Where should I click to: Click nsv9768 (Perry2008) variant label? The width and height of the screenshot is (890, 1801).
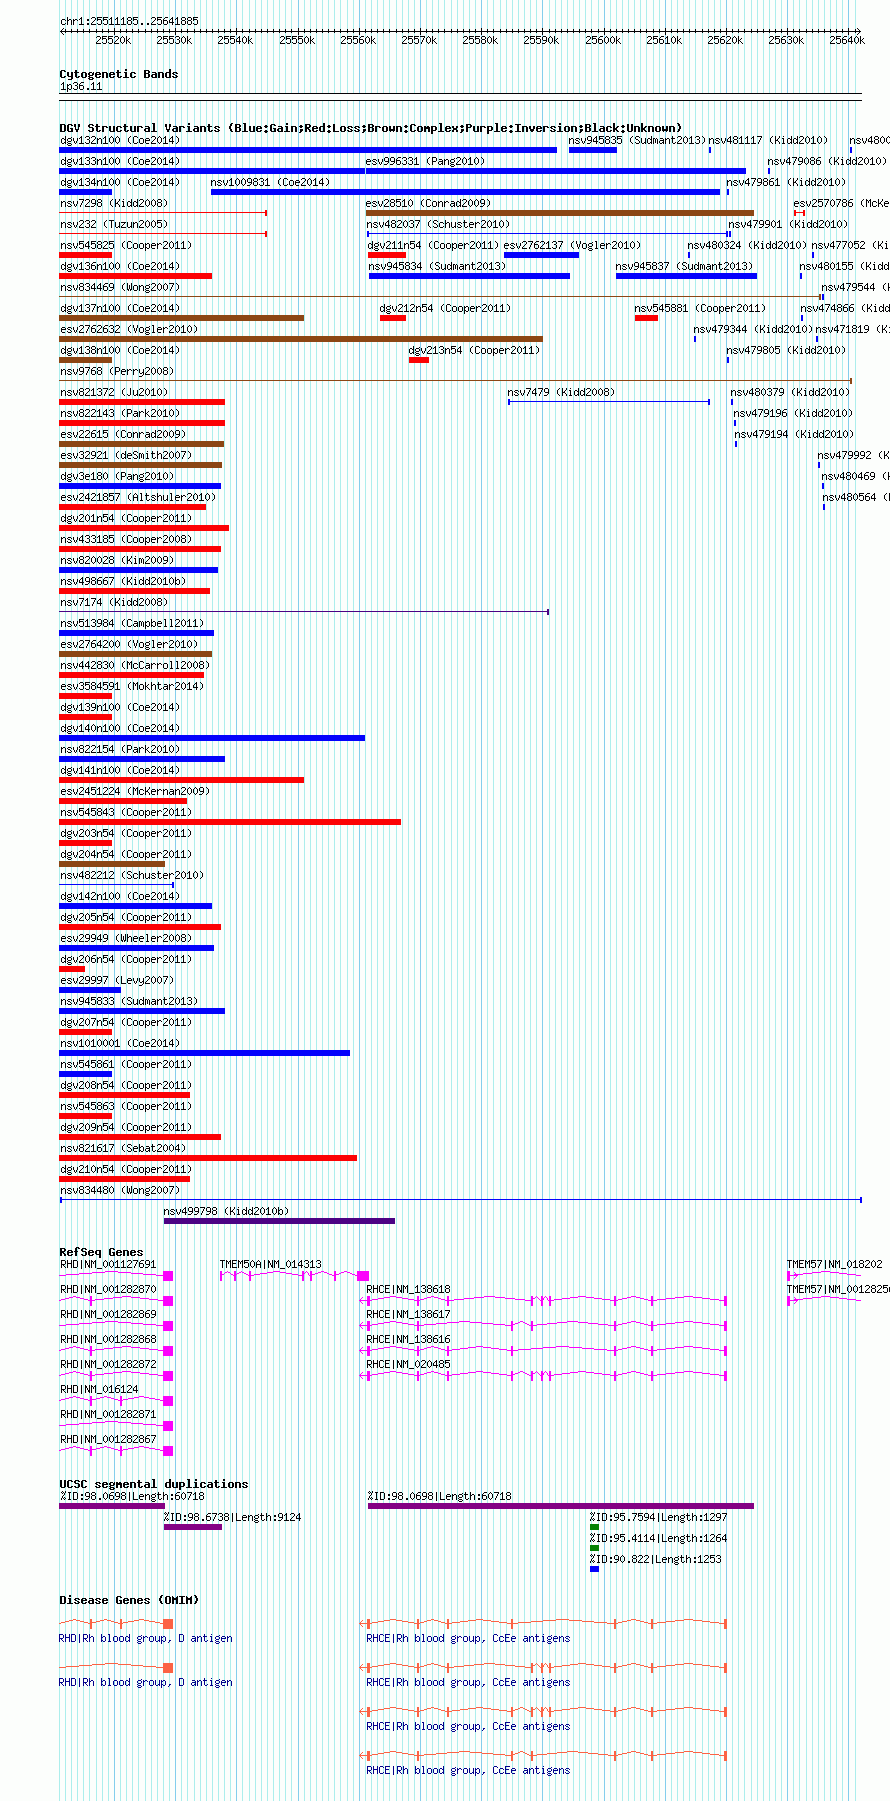pos(116,371)
